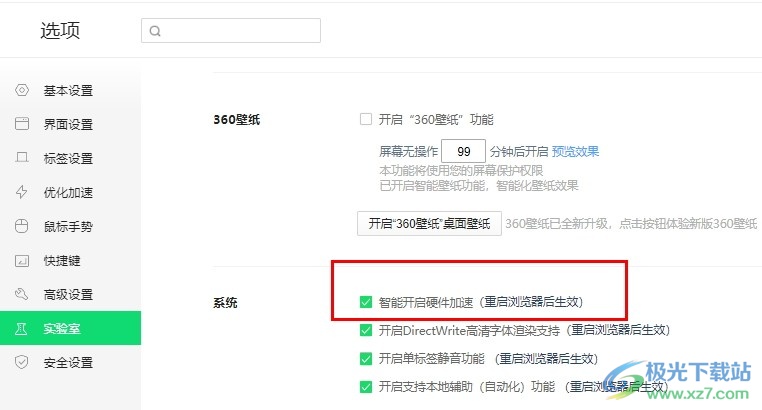Screen dimensions: 762x410
Task: Click the 鼠标手势 mouse icon
Action: [x=22, y=226]
